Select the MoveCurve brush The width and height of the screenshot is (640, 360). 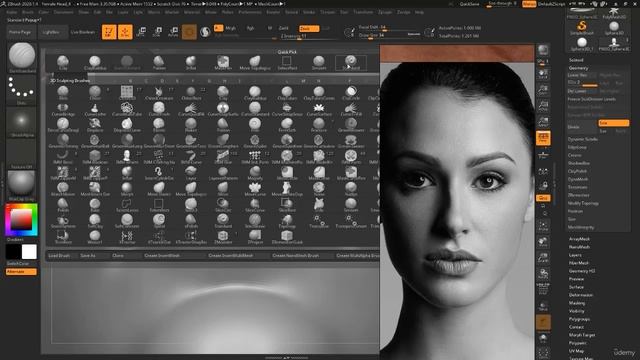point(255,189)
